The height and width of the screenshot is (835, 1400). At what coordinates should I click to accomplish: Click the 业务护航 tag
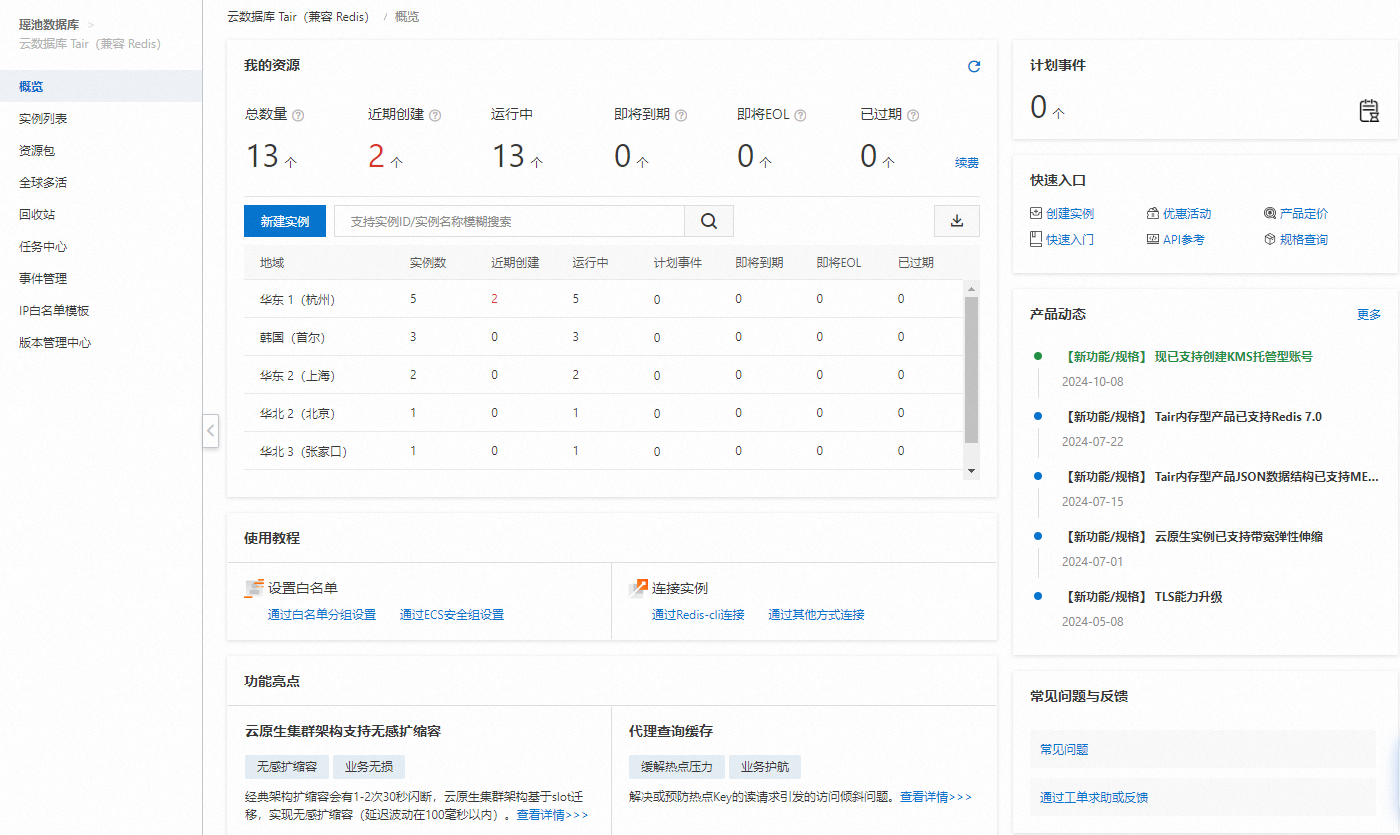765,767
